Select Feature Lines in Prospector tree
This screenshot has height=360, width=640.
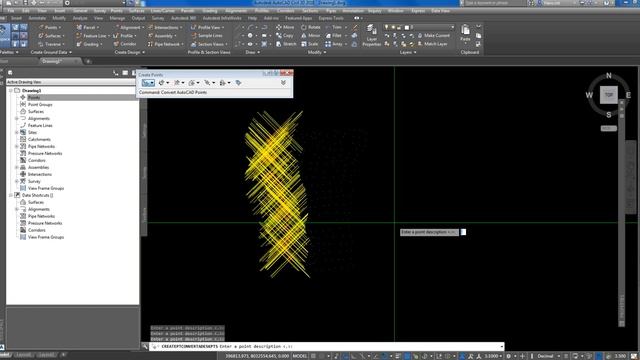coord(40,126)
